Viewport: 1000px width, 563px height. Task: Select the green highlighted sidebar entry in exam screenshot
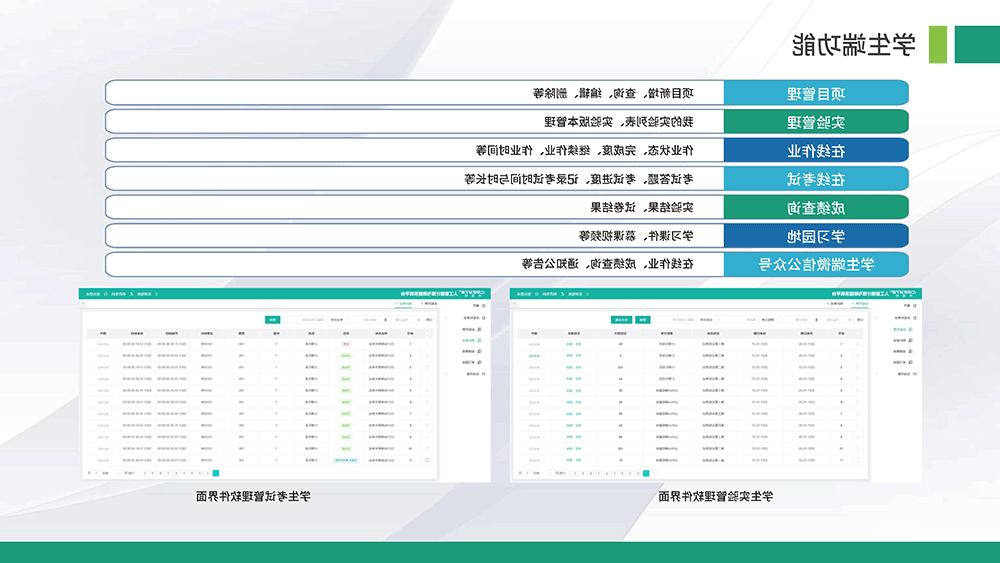point(472,340)
